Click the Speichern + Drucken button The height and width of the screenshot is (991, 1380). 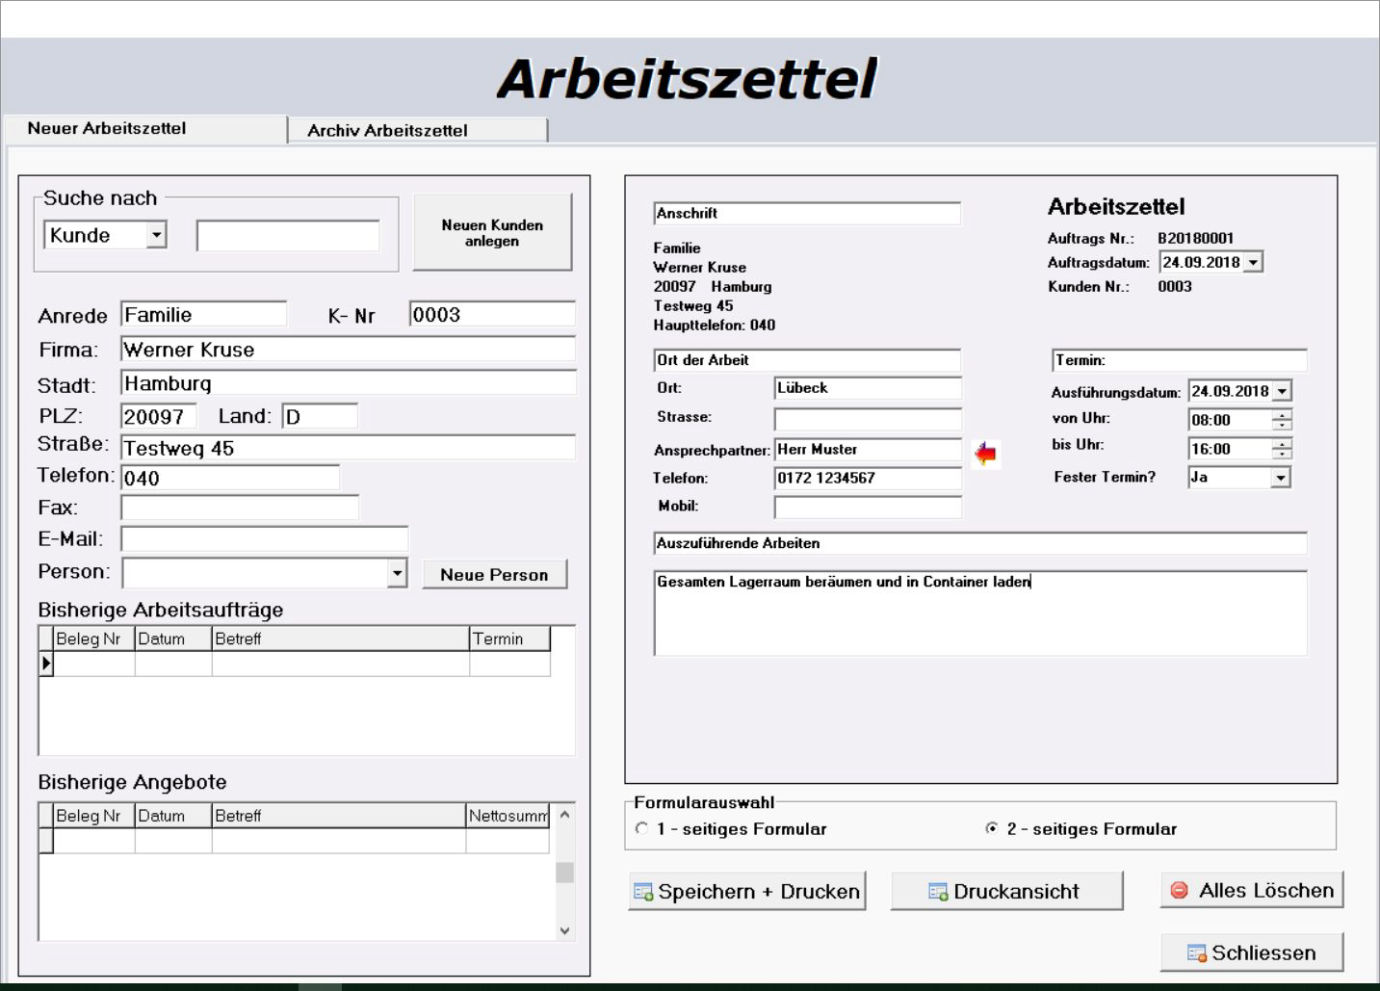pos(747,891)
